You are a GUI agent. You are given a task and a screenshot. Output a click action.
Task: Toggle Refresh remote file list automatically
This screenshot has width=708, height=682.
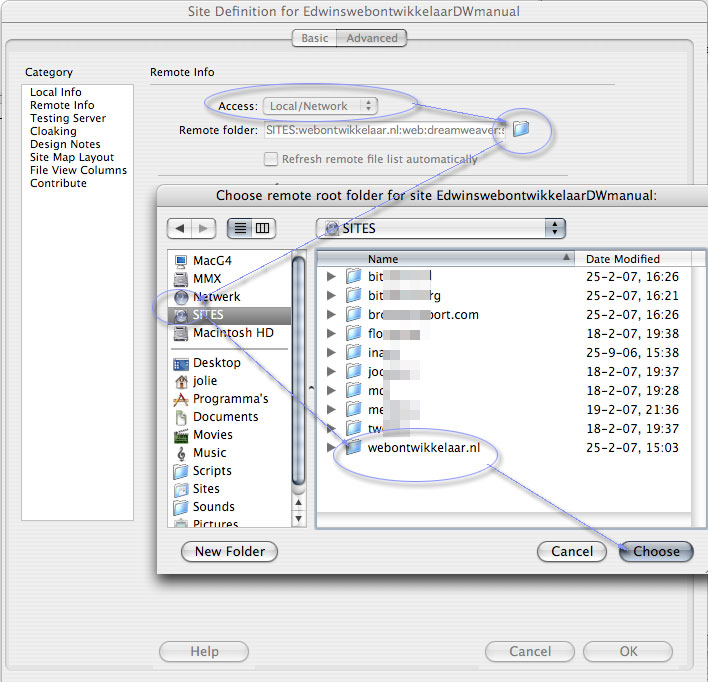(x=270, y=159)
